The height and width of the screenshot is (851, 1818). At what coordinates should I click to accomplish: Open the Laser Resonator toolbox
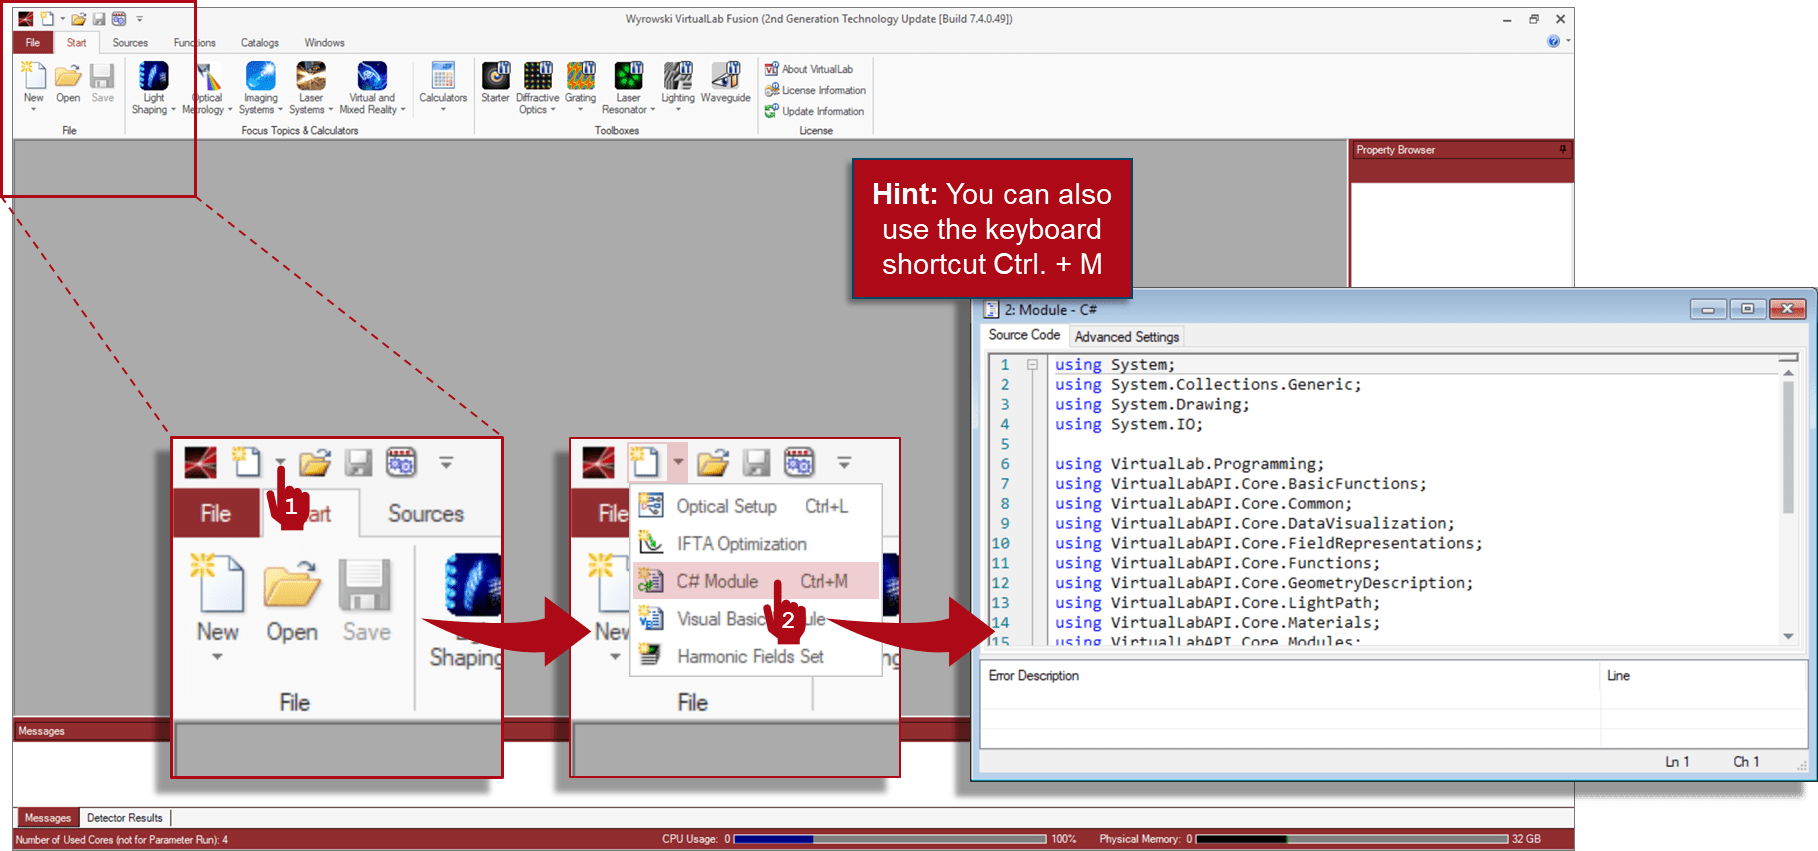tap(628, 88)
